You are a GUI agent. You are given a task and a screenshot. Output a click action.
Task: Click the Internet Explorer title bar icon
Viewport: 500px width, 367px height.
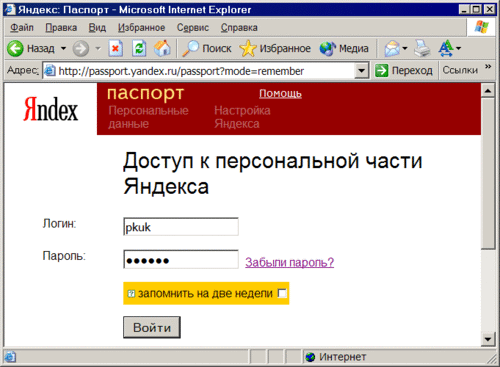9,9
